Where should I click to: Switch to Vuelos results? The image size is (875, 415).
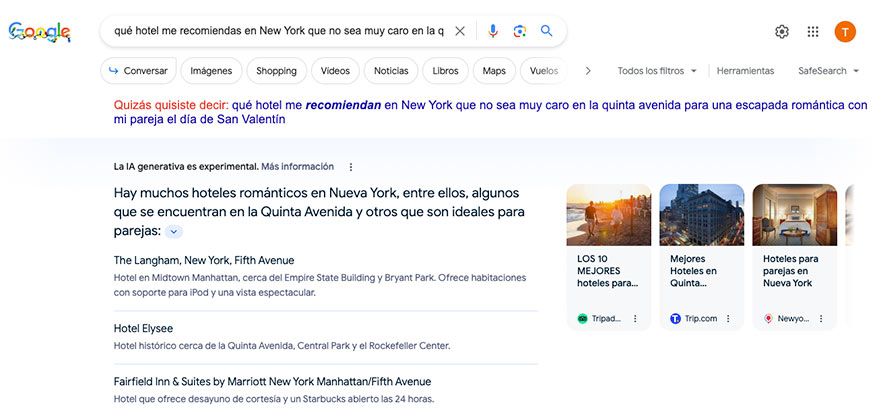coord(544,71)
